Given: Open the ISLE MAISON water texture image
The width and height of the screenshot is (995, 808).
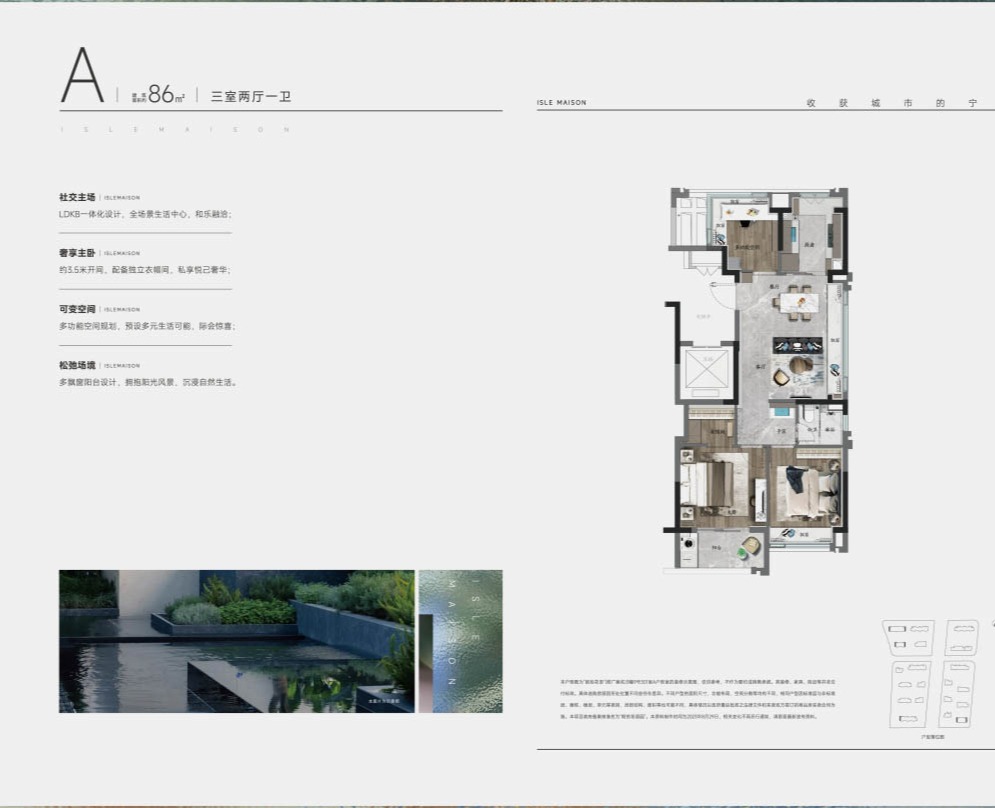Looking at the screenshot, I should pos(461,641).
